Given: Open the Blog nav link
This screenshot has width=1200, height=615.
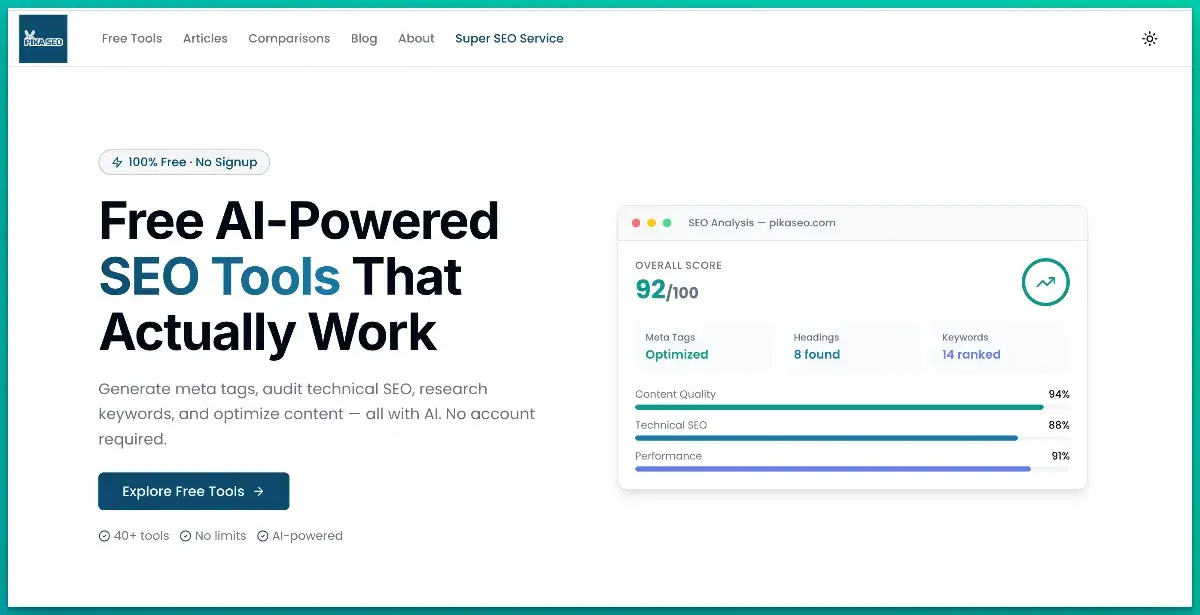Looking at the screenshot, I should [364, 39].
